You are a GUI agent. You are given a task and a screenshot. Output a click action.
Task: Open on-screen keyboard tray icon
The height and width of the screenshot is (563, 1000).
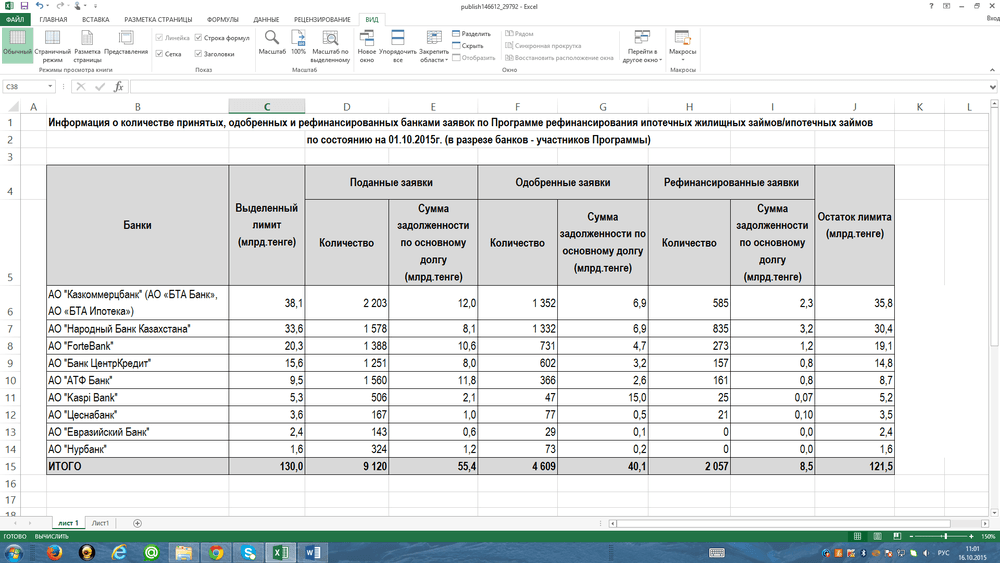tap(717, 553)
